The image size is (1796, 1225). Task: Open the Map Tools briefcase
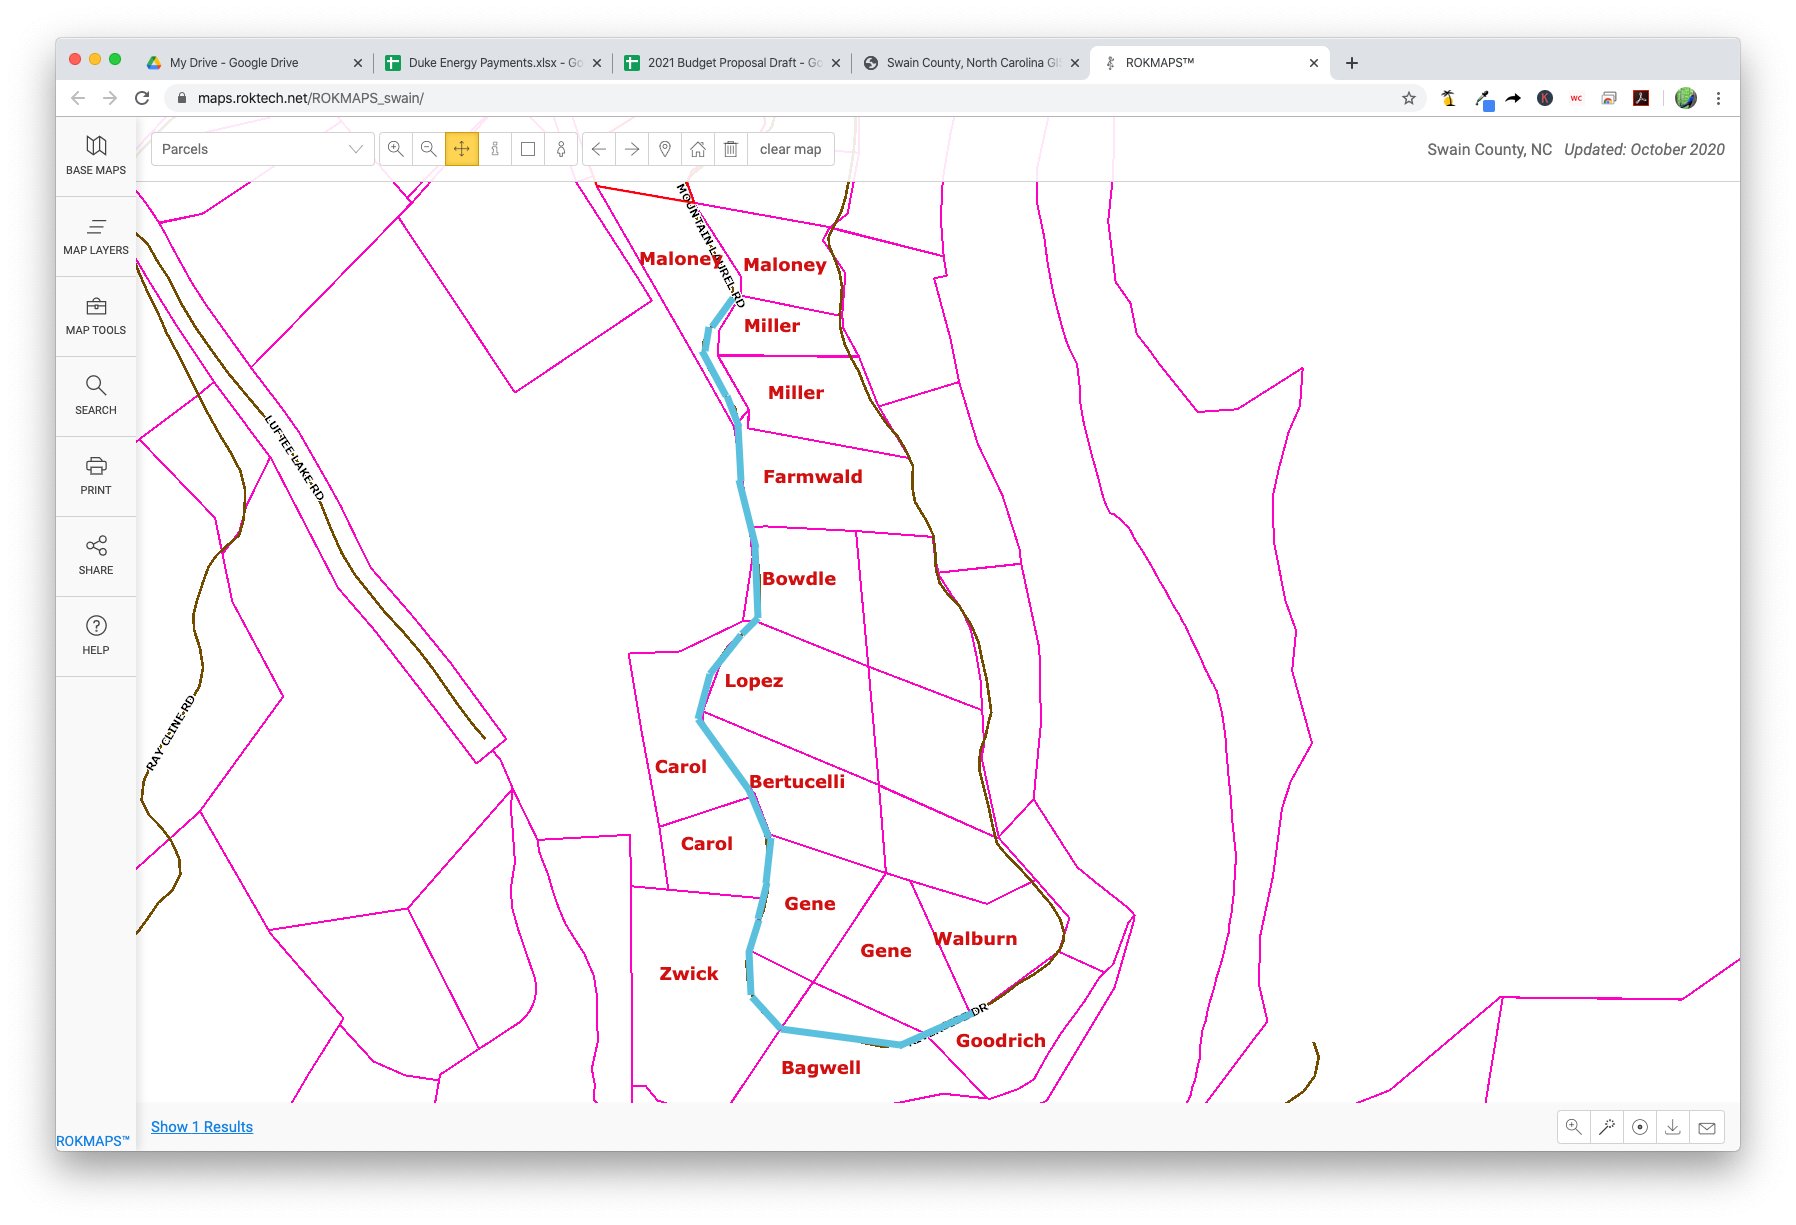pos(96,316)
